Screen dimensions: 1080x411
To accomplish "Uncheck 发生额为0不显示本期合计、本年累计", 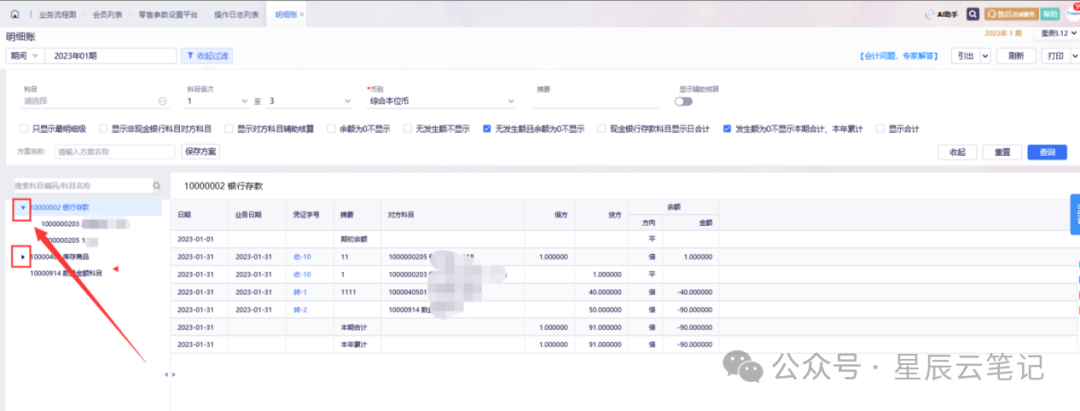I will click(x=727, y=129).
